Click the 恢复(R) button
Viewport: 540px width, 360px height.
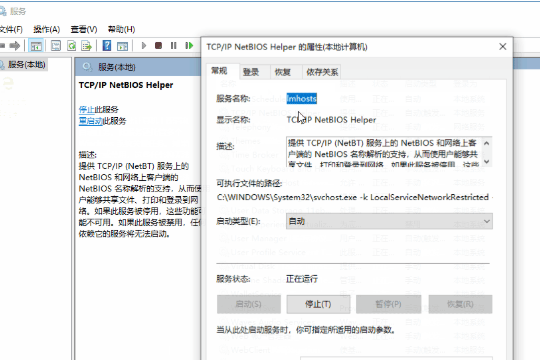460,304
